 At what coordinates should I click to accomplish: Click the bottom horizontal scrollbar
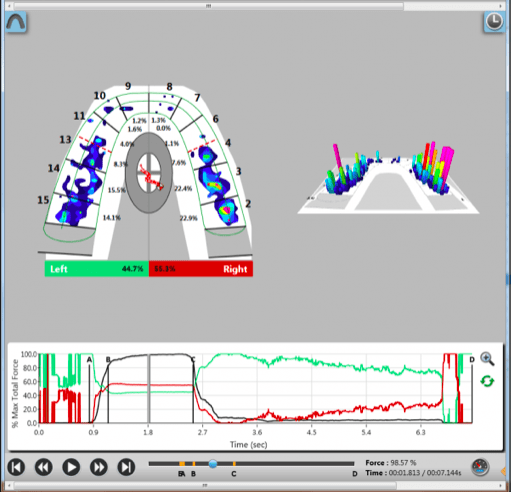[205, 485]
